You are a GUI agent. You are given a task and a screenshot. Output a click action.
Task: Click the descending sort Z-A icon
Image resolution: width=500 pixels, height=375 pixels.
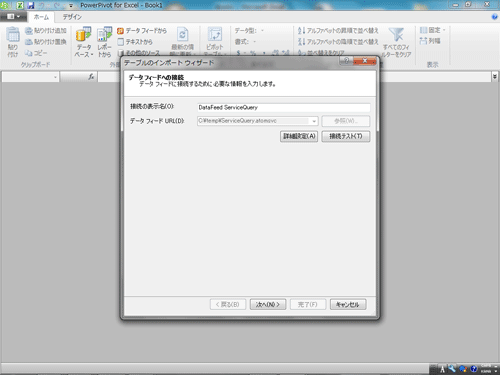click(301, 42)
